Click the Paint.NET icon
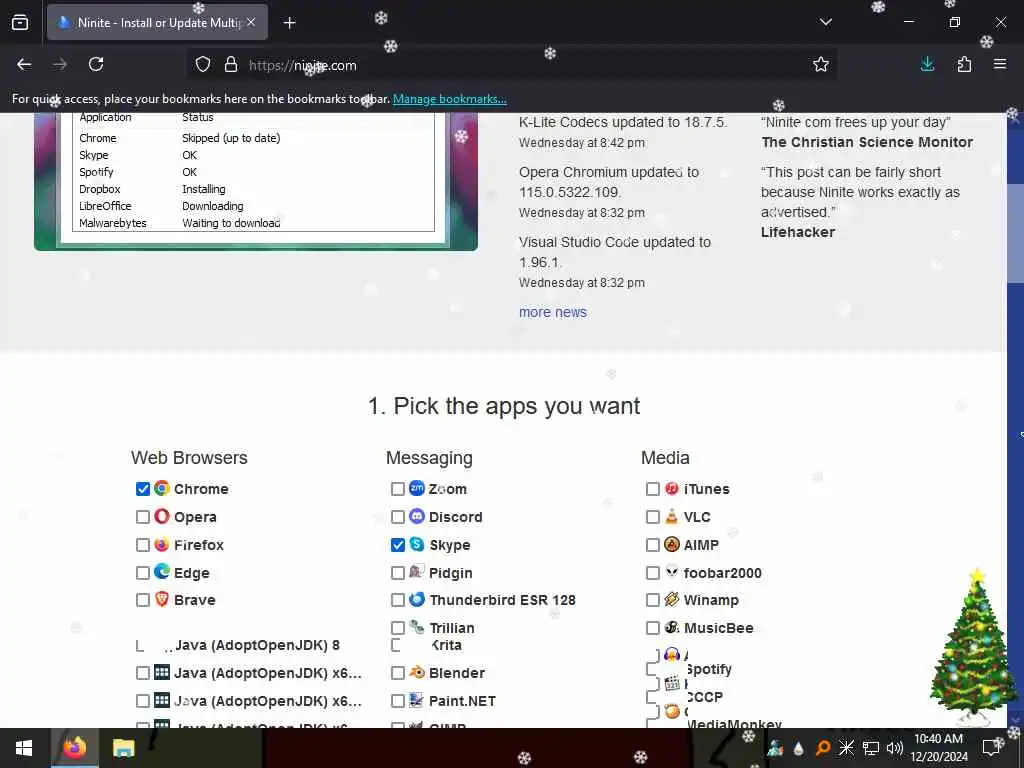1024x768 pixels. coord(417,701)
